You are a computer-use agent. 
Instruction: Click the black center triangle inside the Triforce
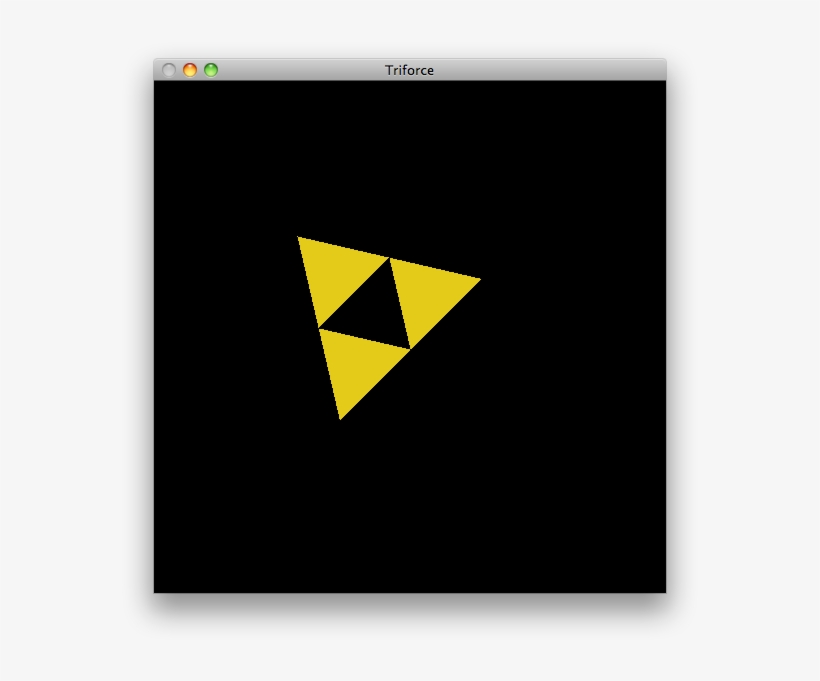click(x=372, y=312)
